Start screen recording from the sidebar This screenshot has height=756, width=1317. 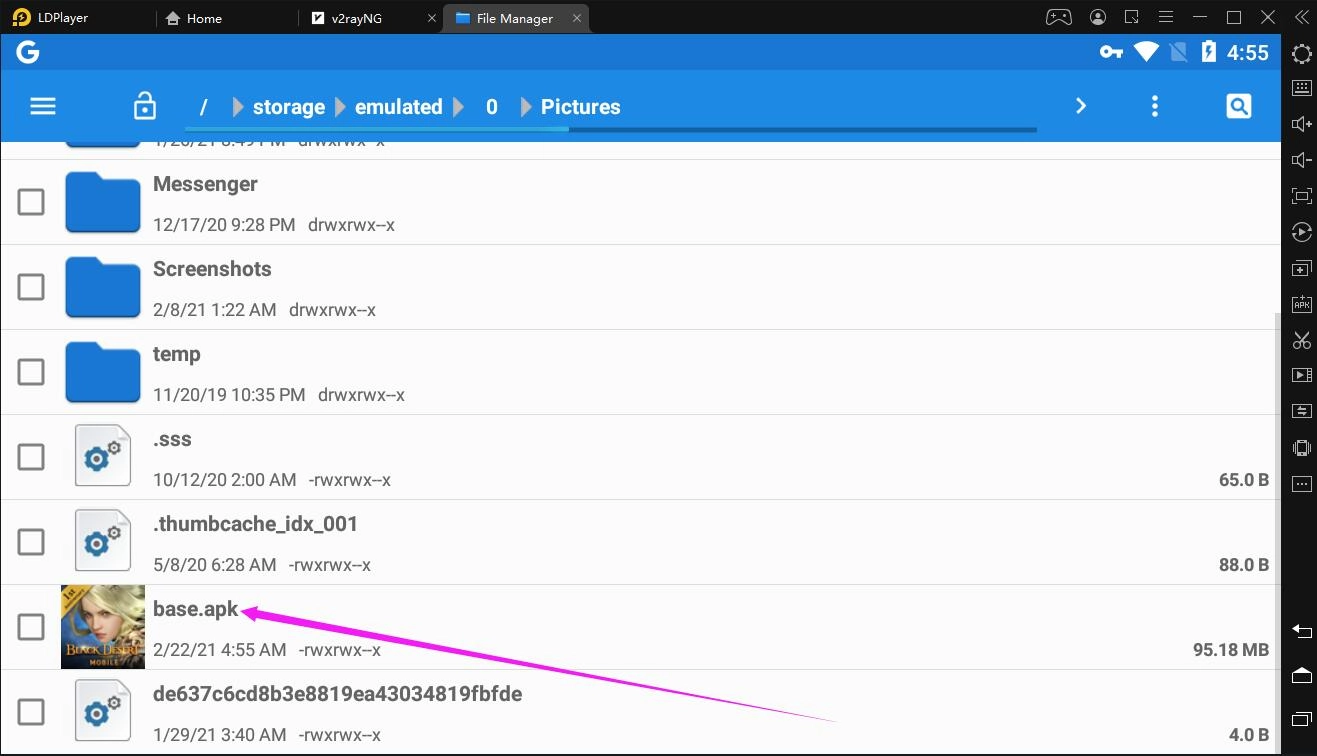coord(1301,375)
